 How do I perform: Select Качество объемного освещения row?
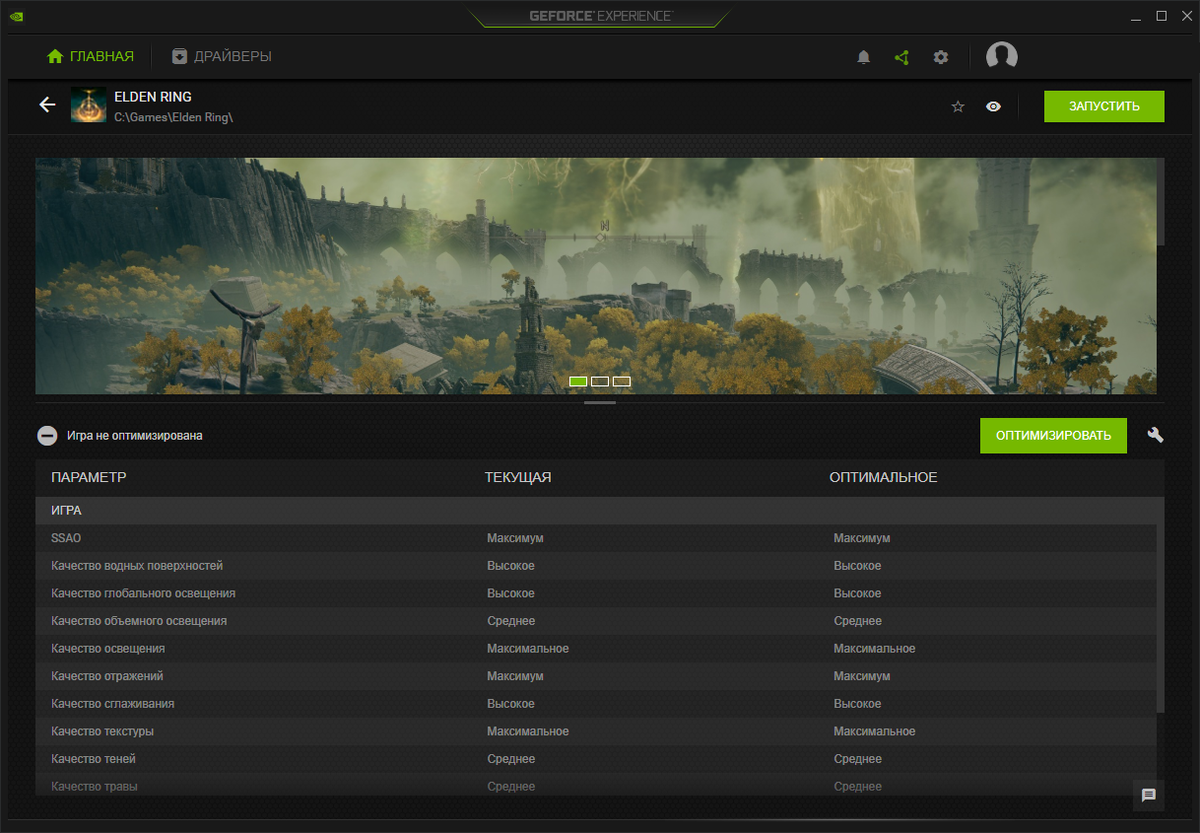pos(596,621)
